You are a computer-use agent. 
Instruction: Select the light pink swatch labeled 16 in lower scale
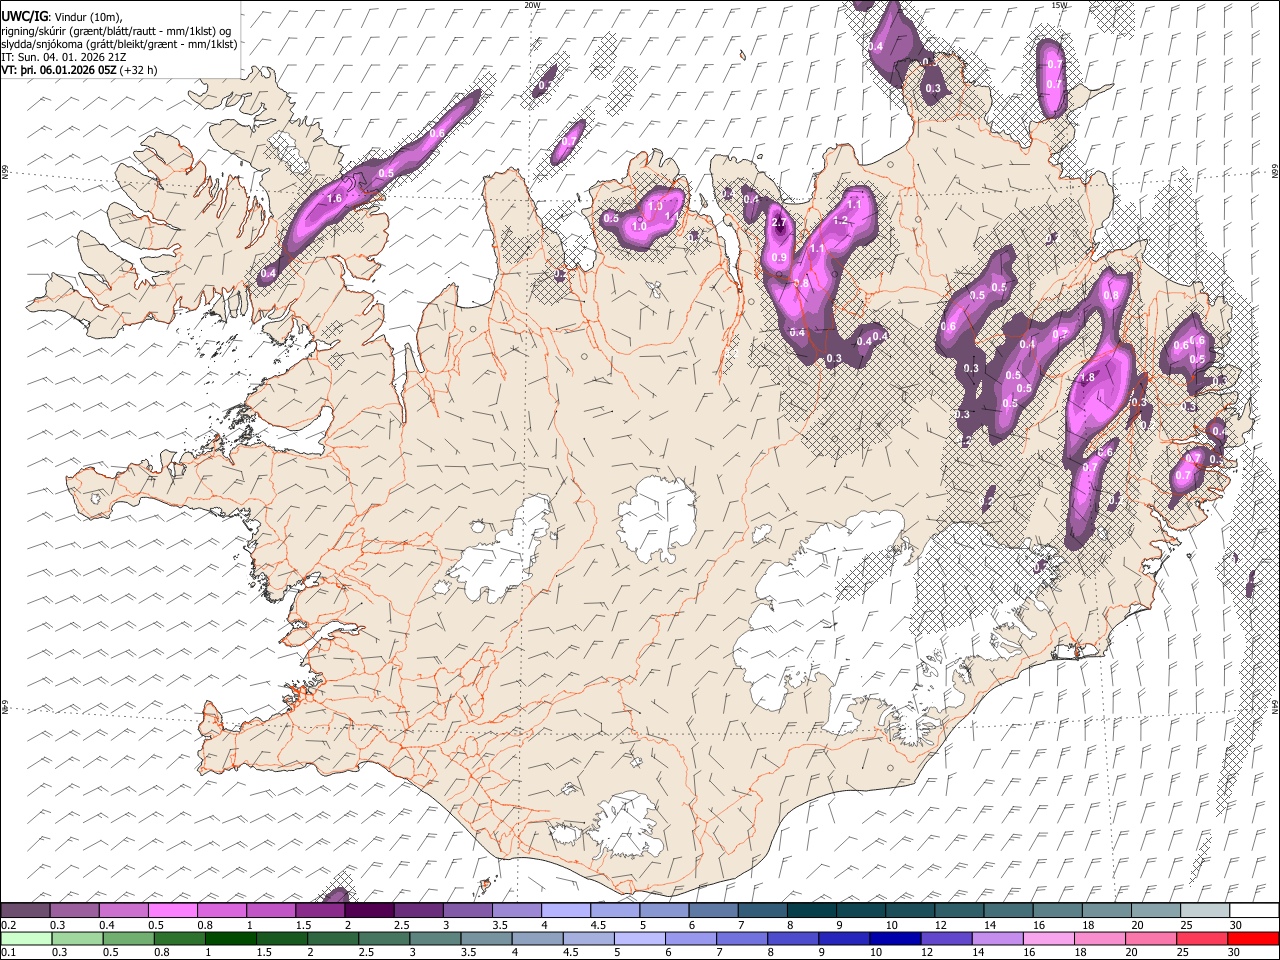(x=1049, y=939)
